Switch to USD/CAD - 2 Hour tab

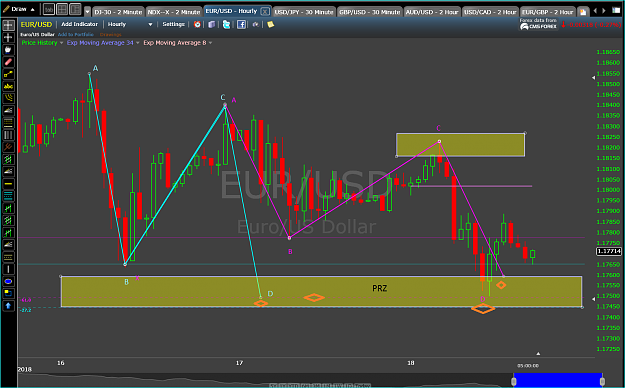click(x=490, y=12)
